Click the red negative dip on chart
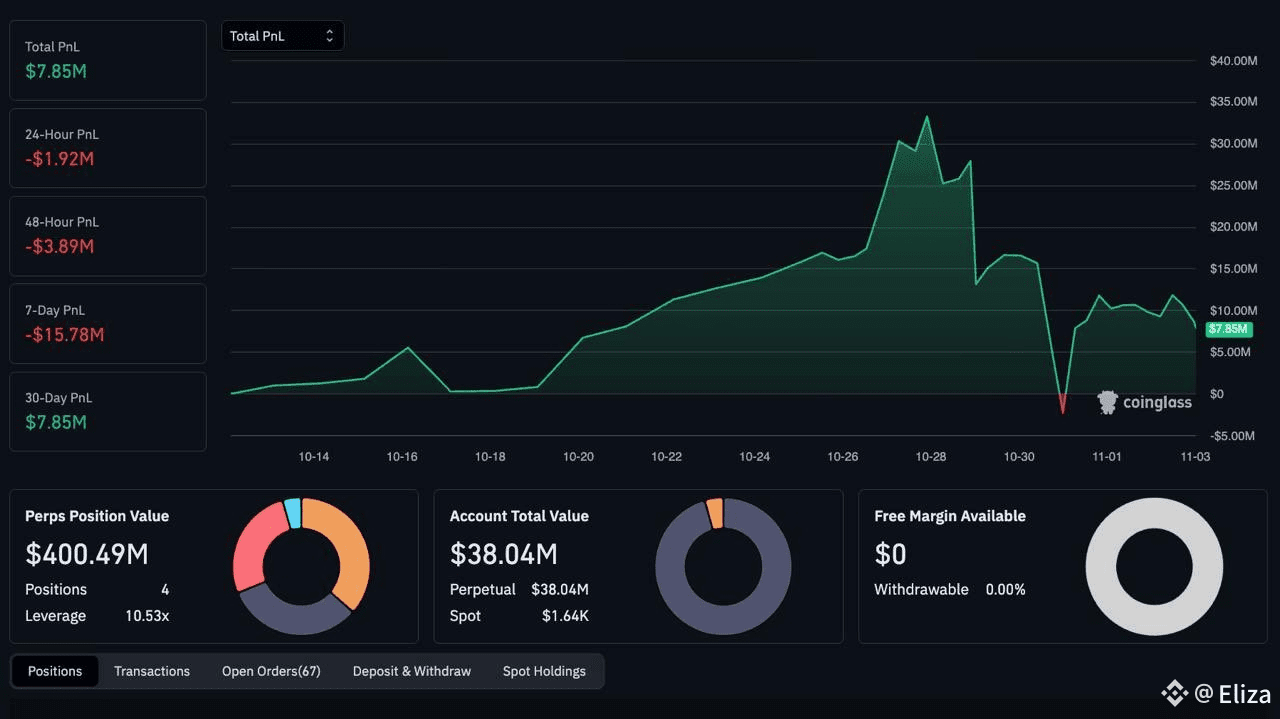The height and width of the screenshot is (719, 1280). [x=1062, y=403]
